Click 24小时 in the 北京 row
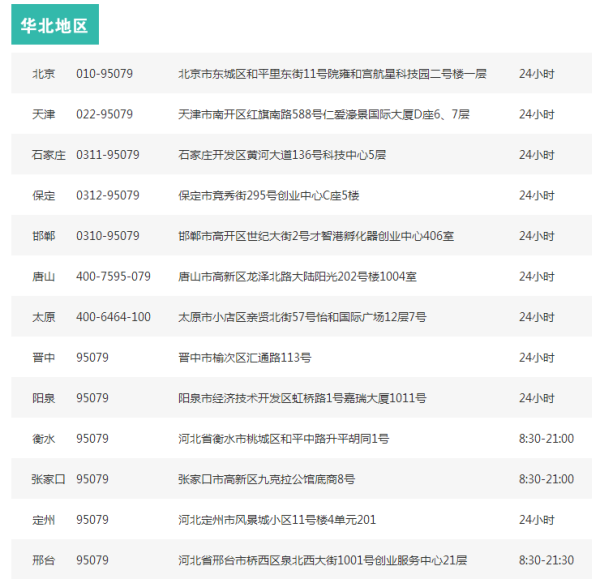The image size is (600, 579). pyautogui.click(x=536, y=73)
